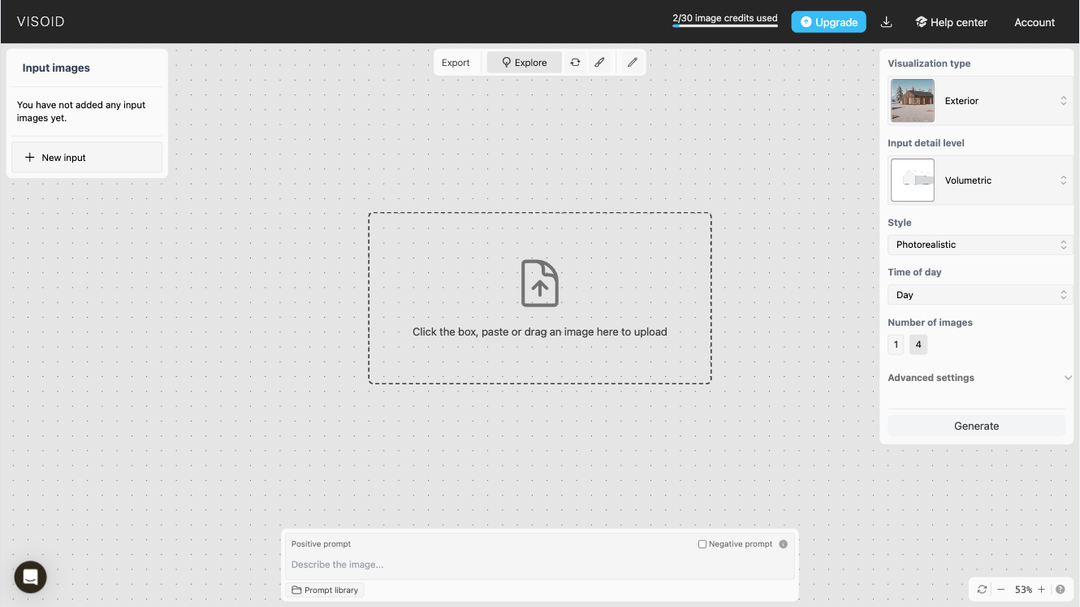Open the help question mark in the zoom bar
1080x607 pixels.
(1060, 589)
